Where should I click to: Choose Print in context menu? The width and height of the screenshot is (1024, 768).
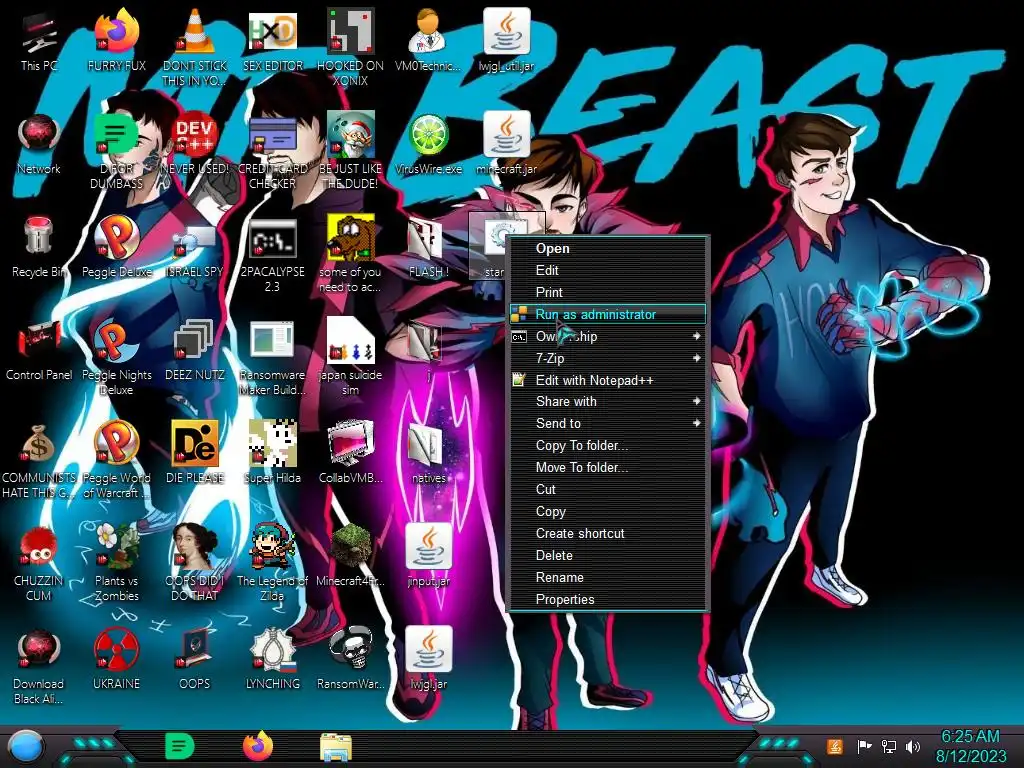(607, 292)
